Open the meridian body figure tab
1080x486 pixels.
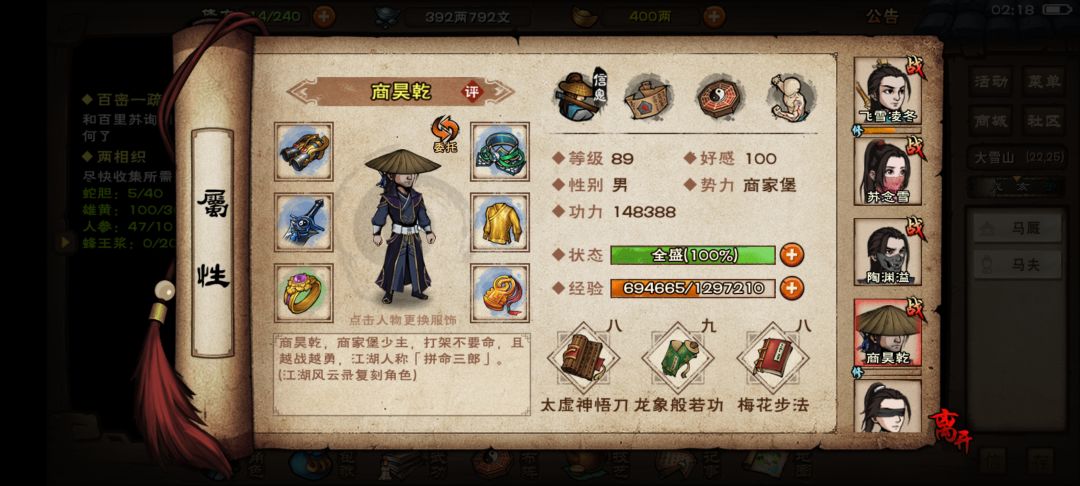pos(790,97)
